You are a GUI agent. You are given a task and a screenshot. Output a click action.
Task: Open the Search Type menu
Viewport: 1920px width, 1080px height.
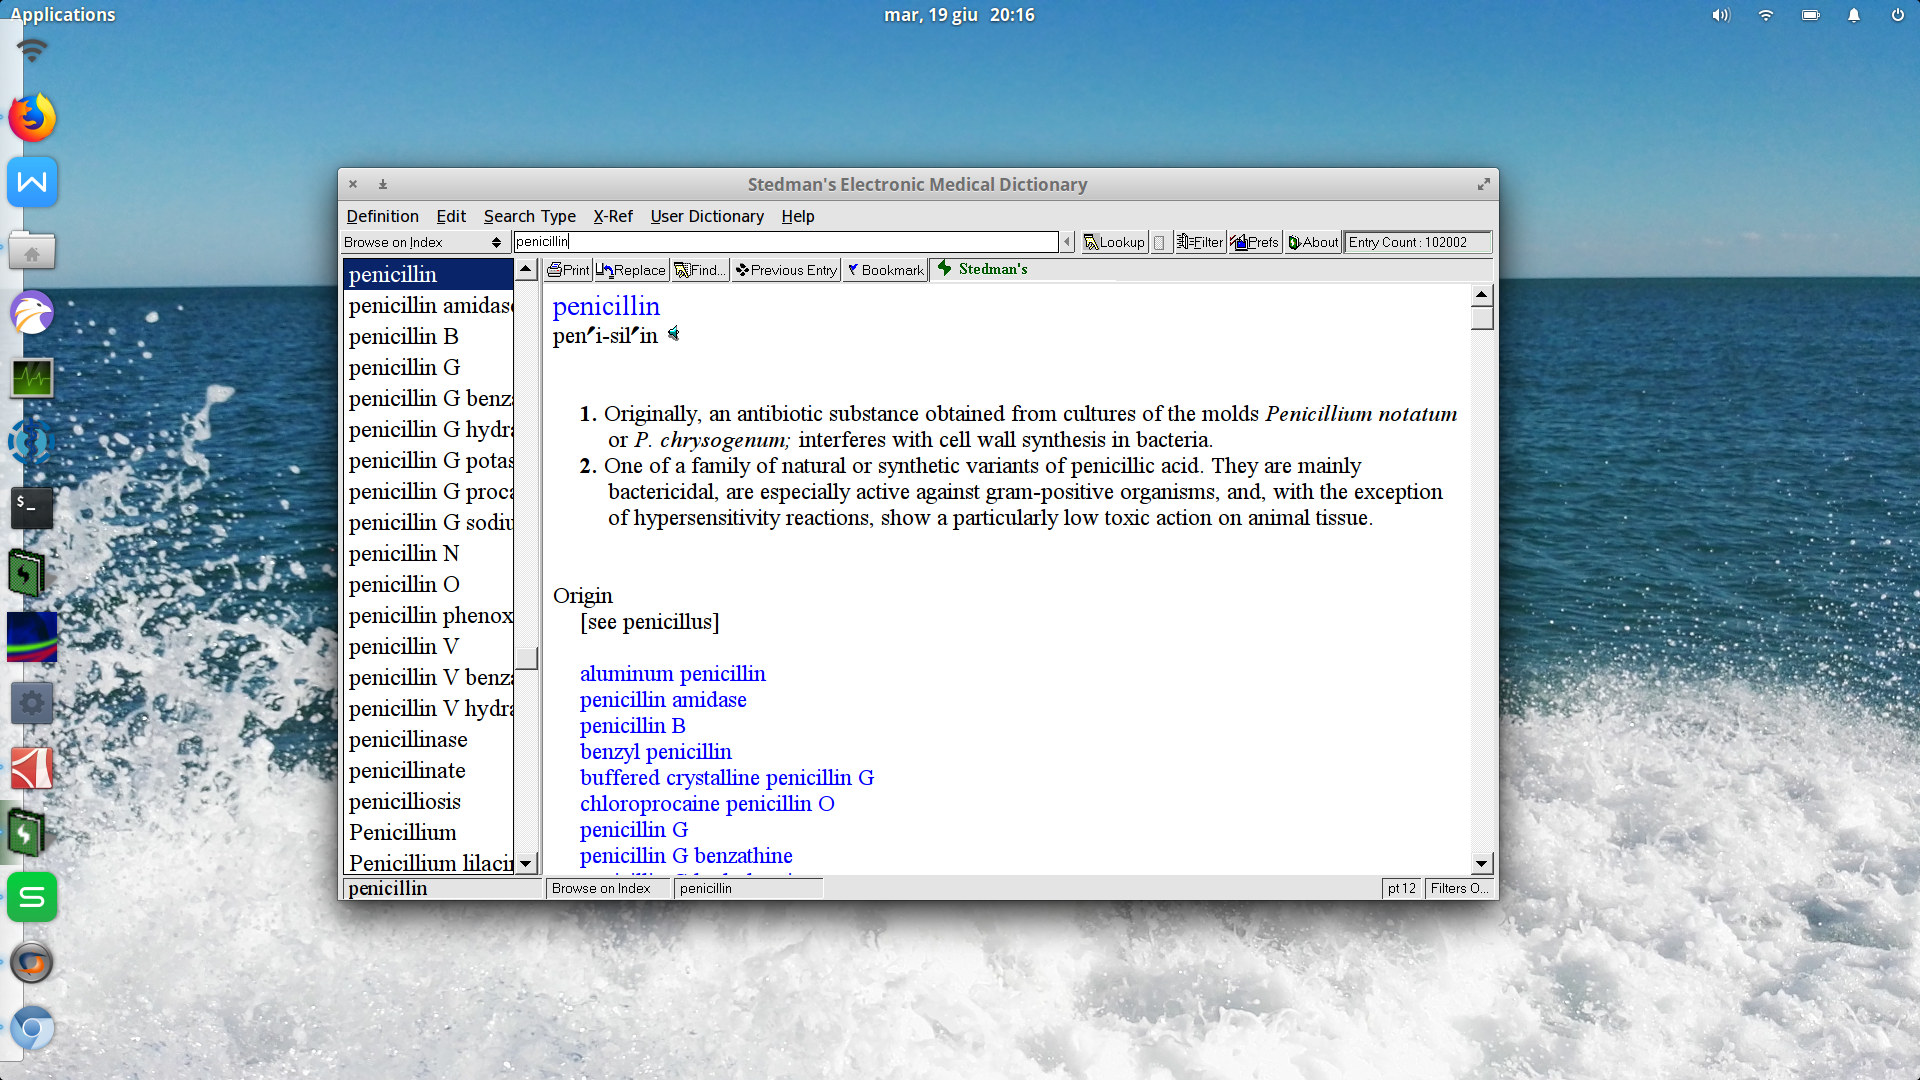click(x=530, y=216)
